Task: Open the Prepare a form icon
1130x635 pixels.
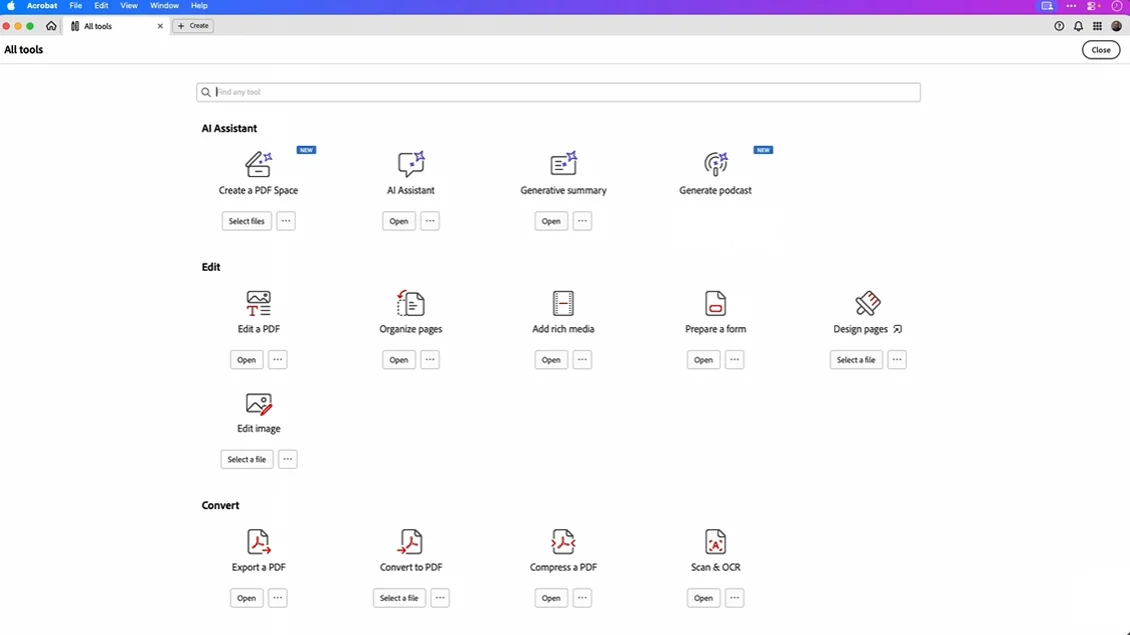Action: (x=716, y=303)
